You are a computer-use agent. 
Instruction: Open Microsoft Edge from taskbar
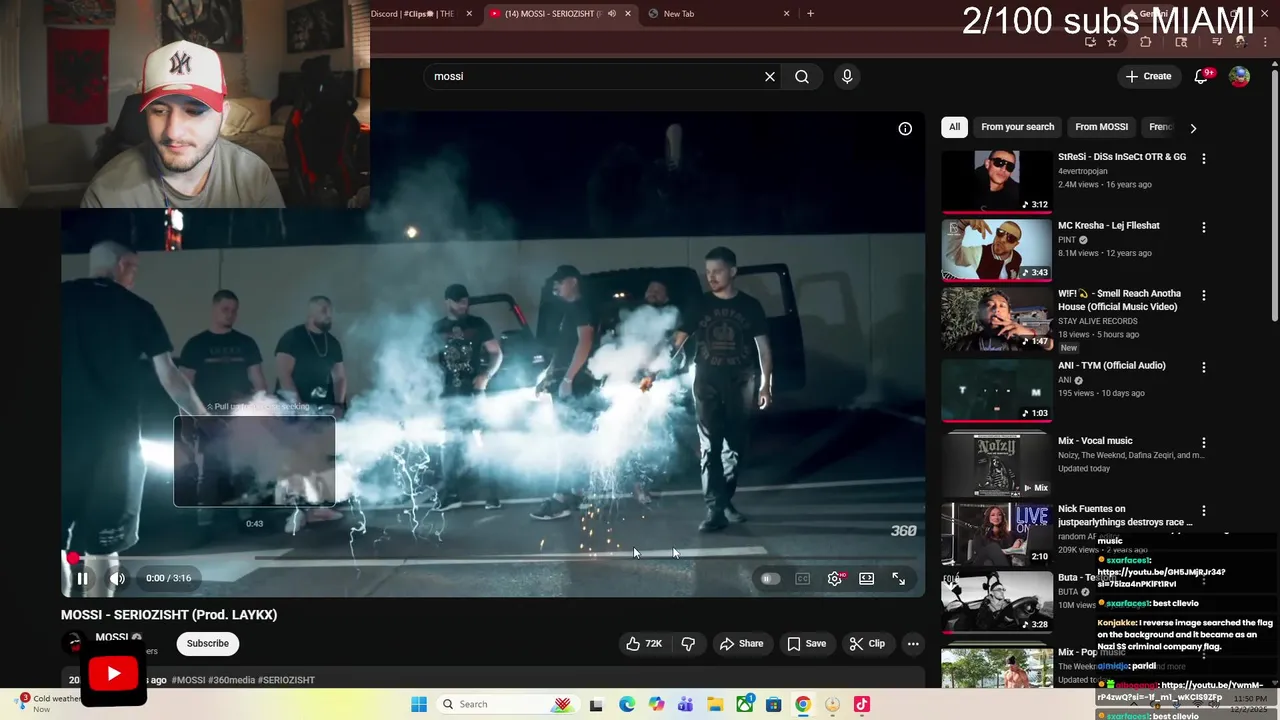click(x=626, y=704)
